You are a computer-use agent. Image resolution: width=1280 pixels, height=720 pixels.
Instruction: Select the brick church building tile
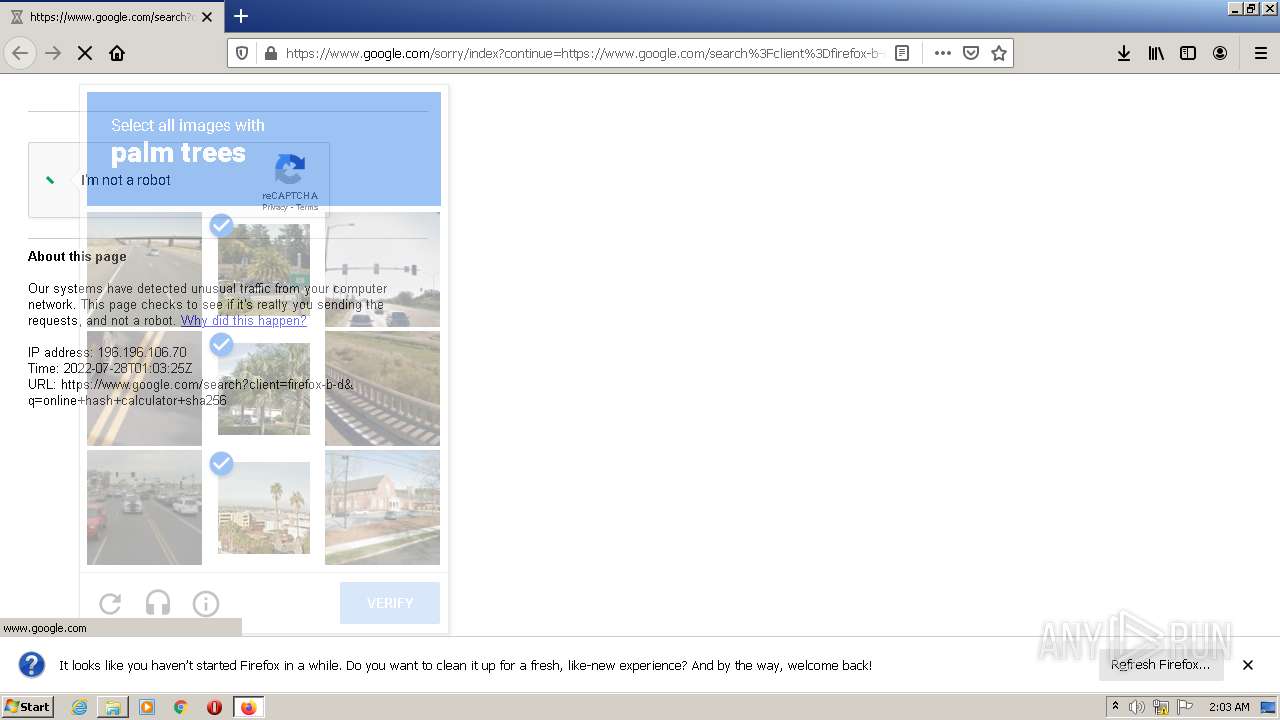[382, 507]
